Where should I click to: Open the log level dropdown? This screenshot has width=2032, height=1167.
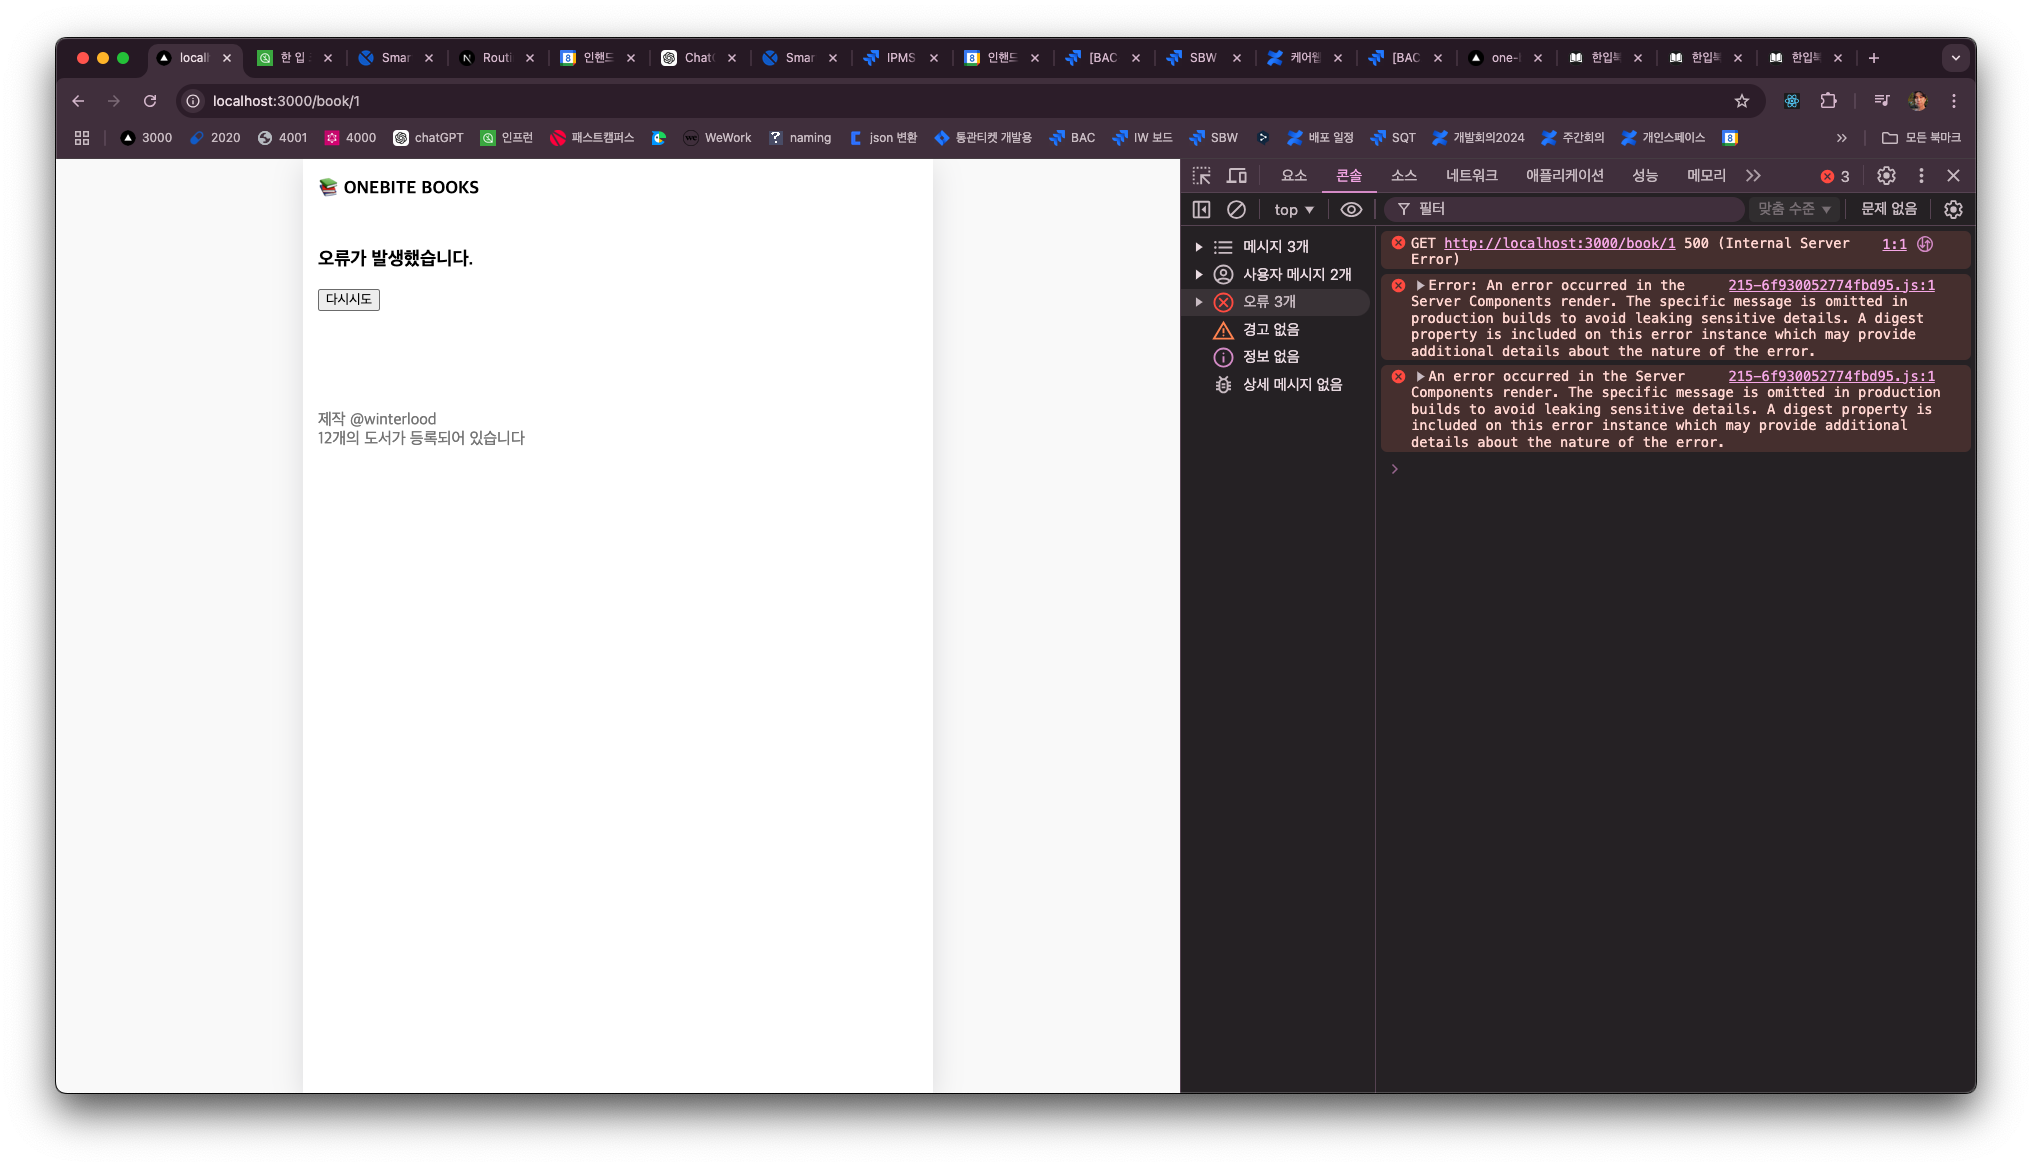1794,209
